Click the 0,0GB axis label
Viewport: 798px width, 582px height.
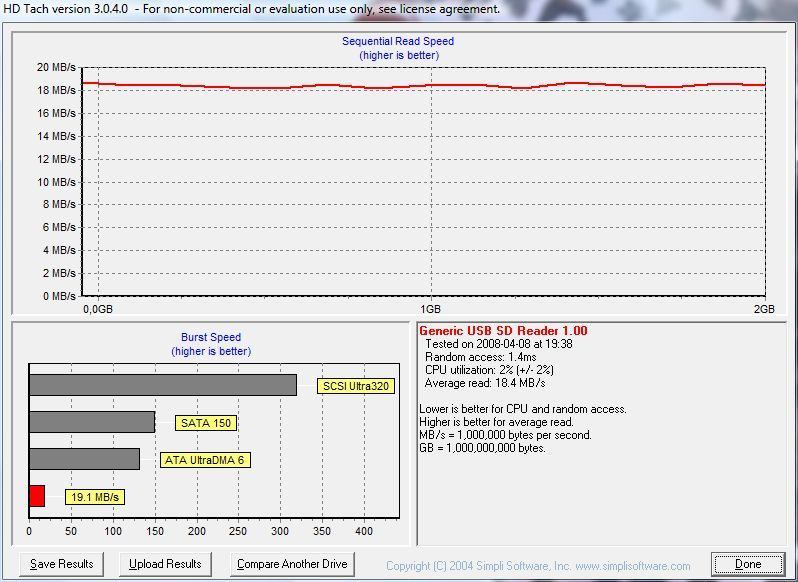coord(98,309)
